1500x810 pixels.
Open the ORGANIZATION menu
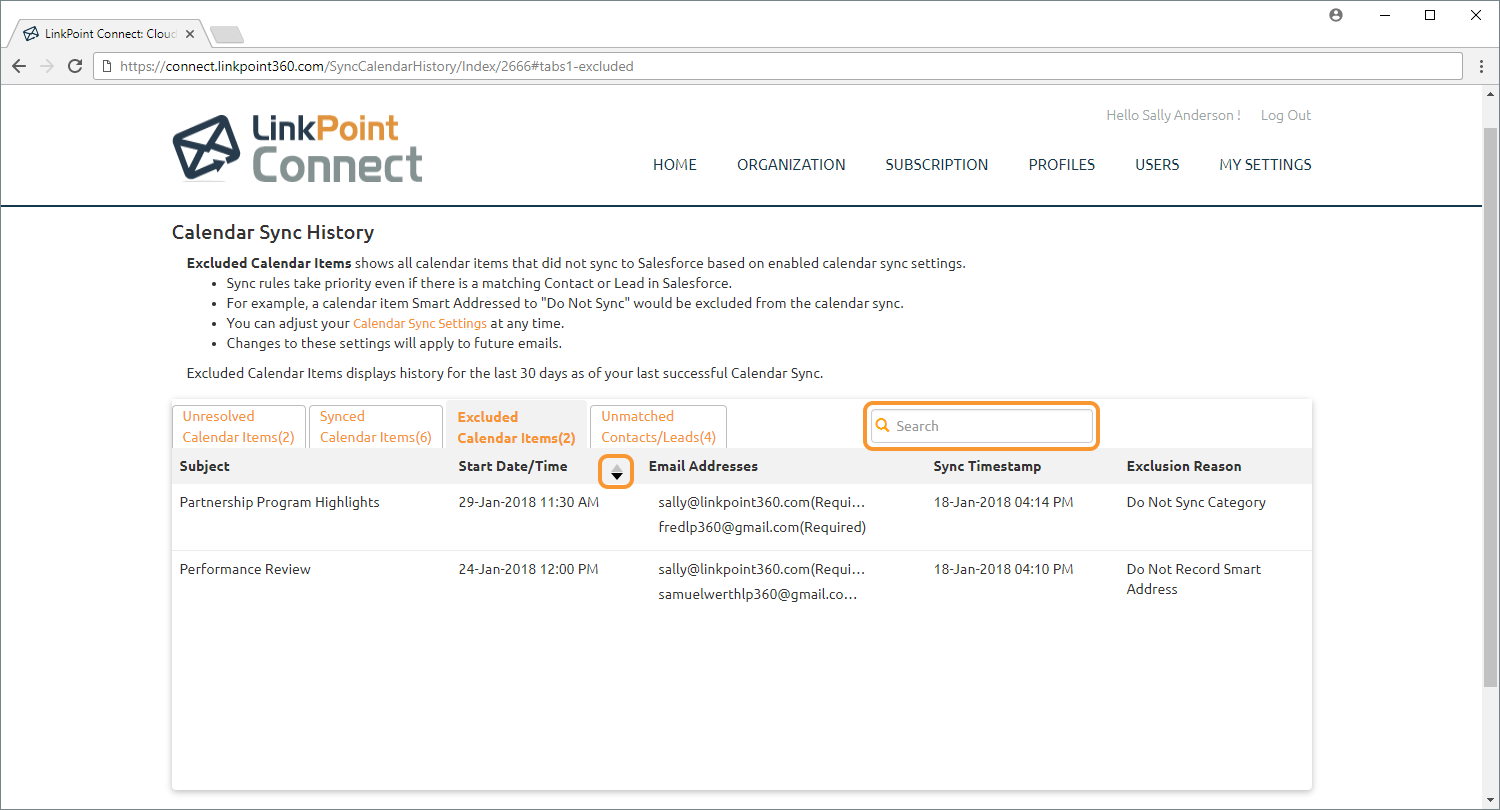[791, 165]
